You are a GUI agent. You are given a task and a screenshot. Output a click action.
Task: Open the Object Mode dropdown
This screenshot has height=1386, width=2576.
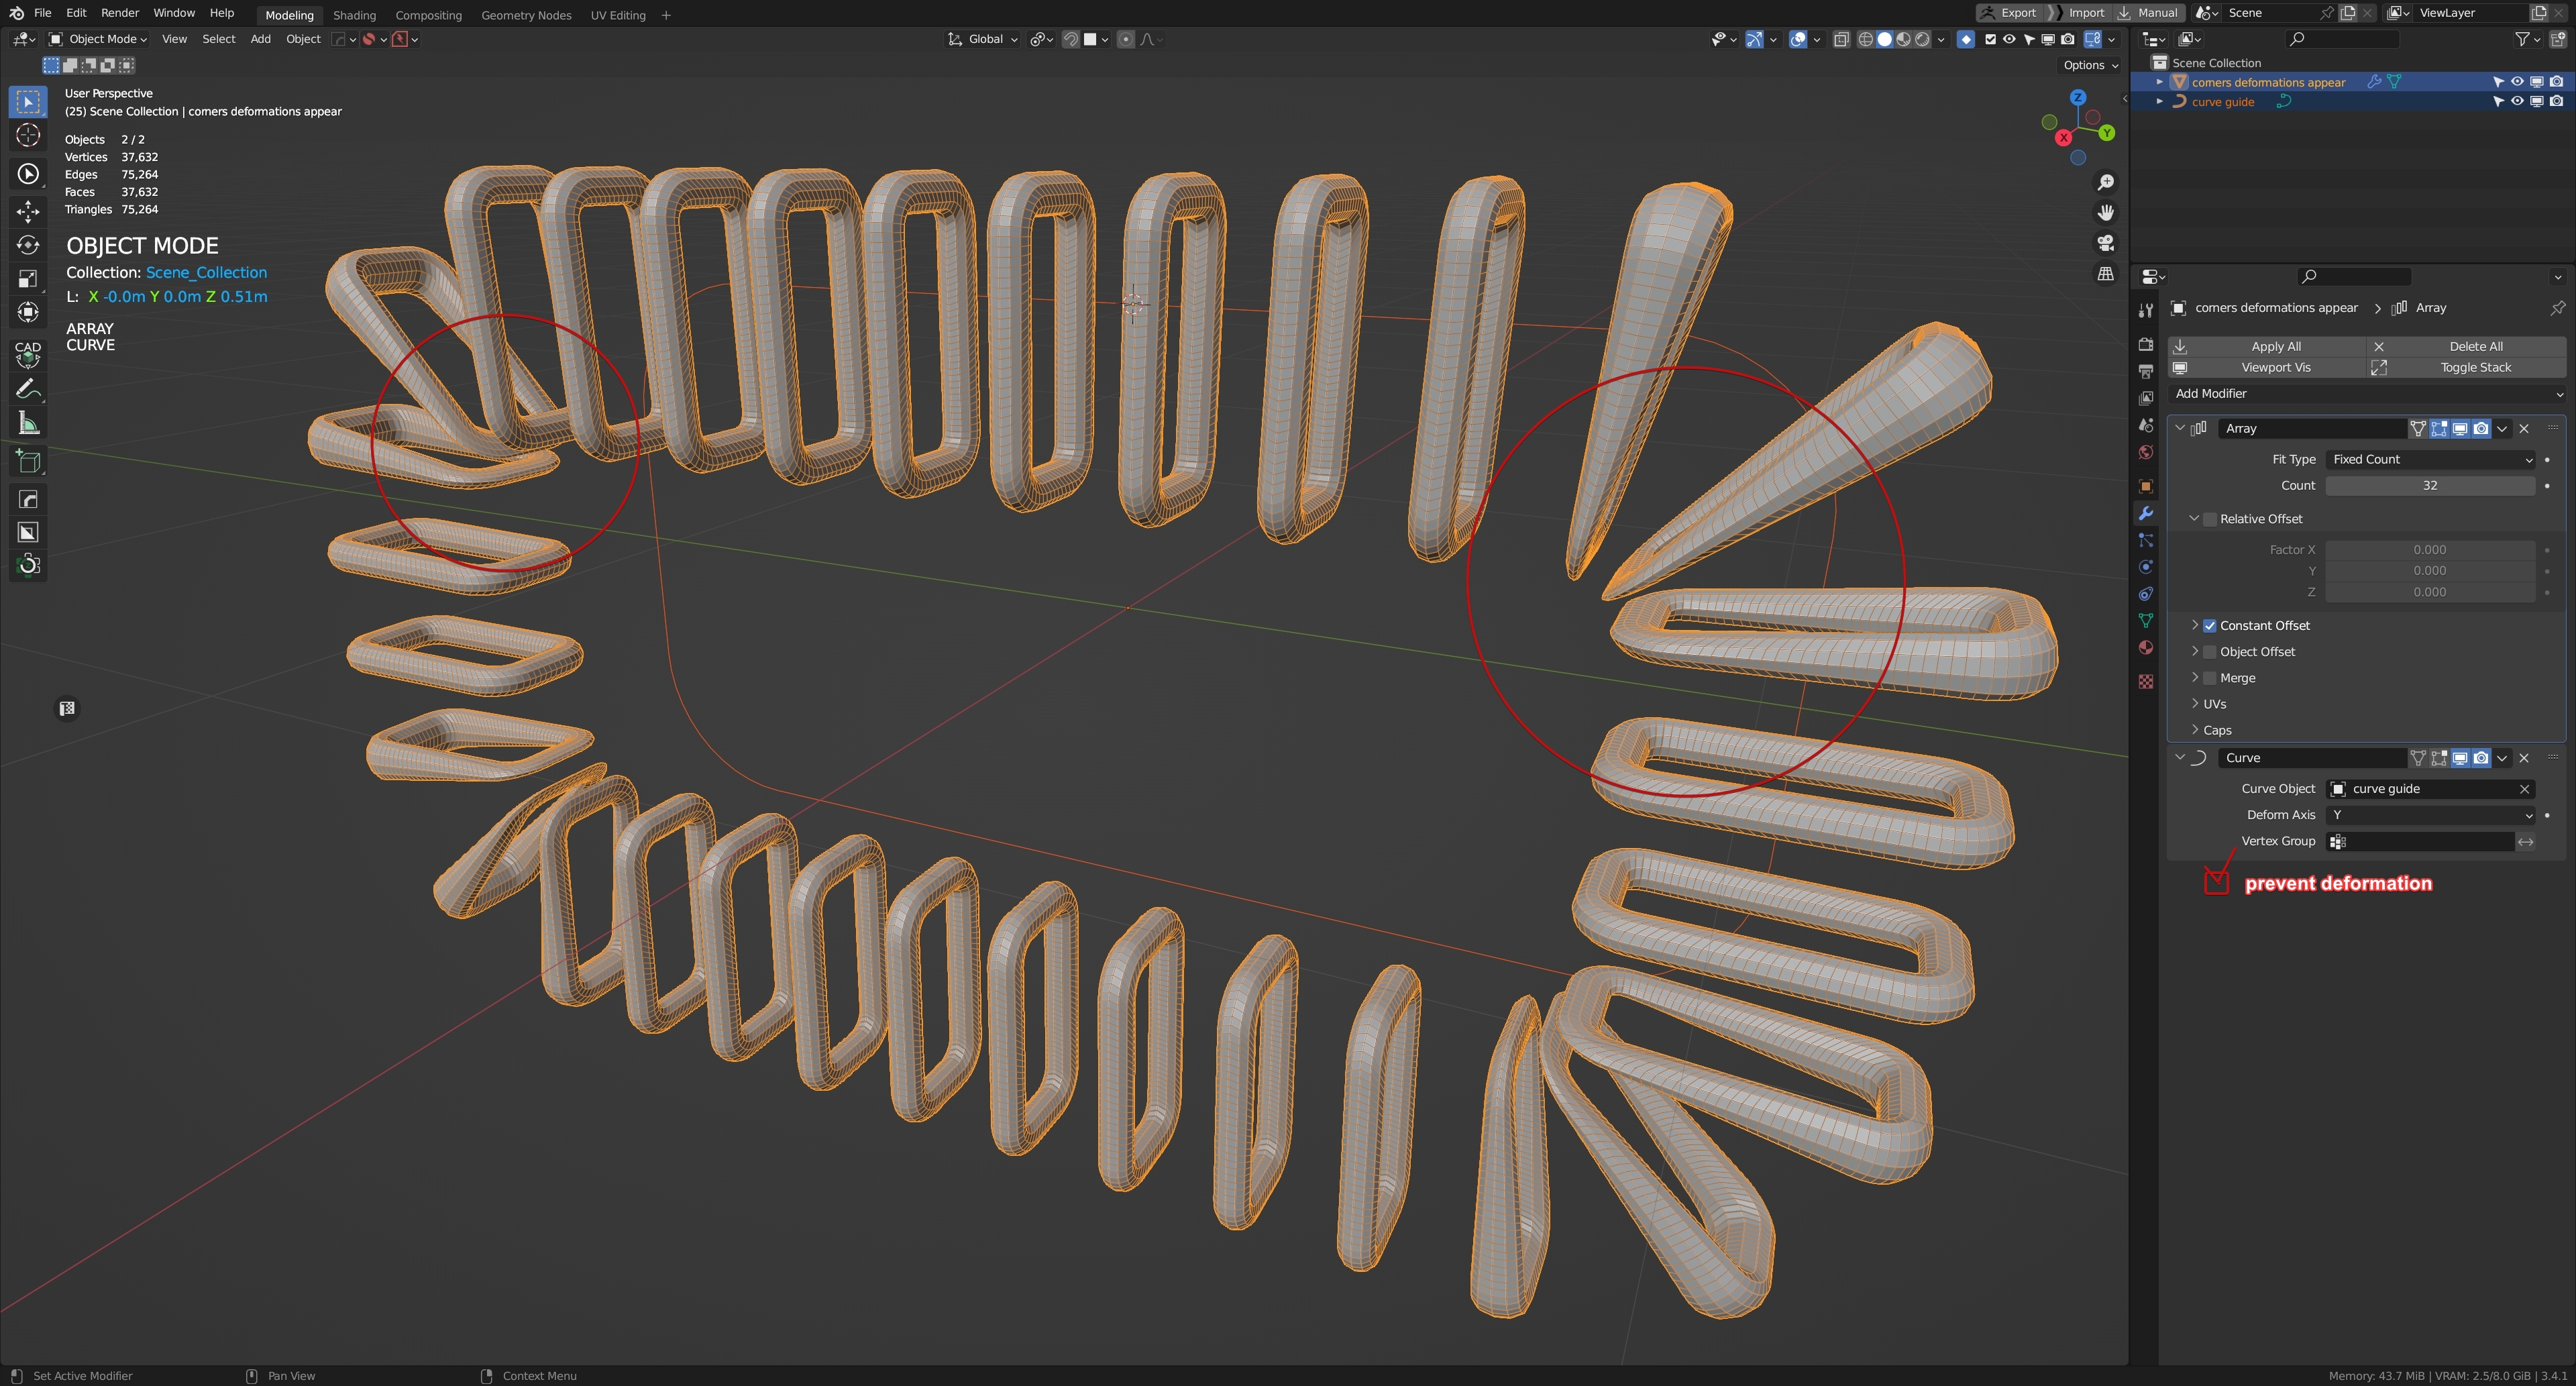(x=98, y=39)
